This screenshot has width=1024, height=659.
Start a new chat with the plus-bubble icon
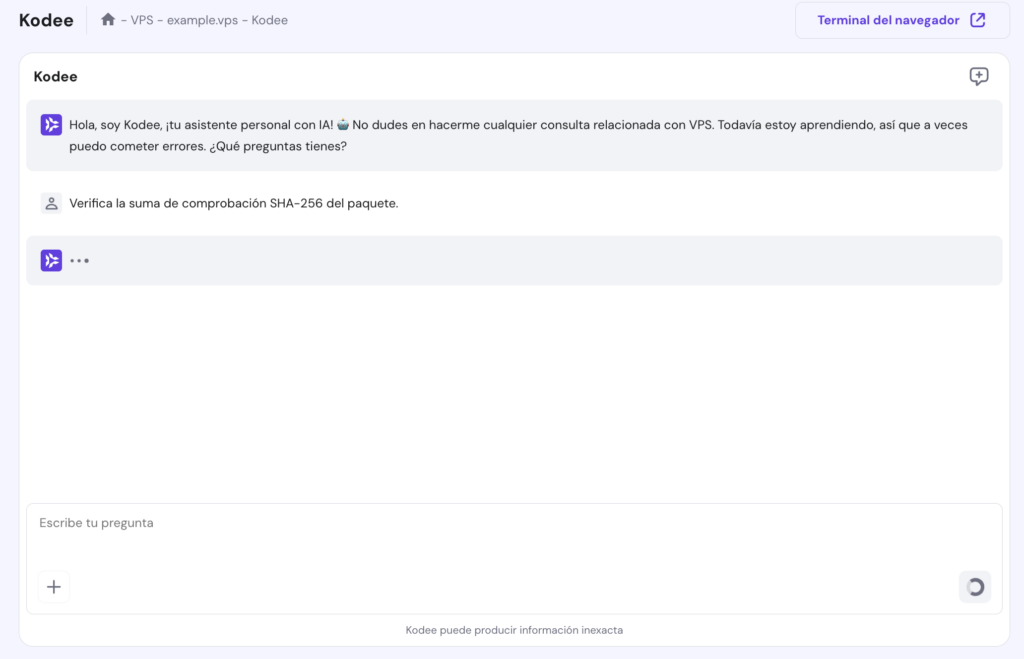pyautogui.click(x=979, y=77)
